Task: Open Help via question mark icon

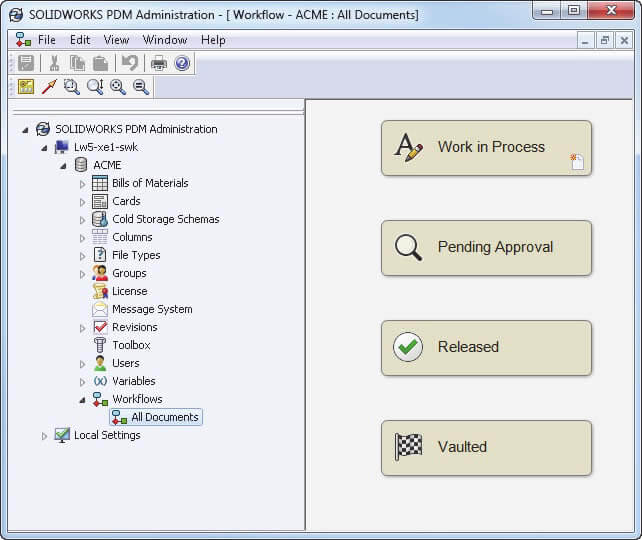Action: click(182, 63)
